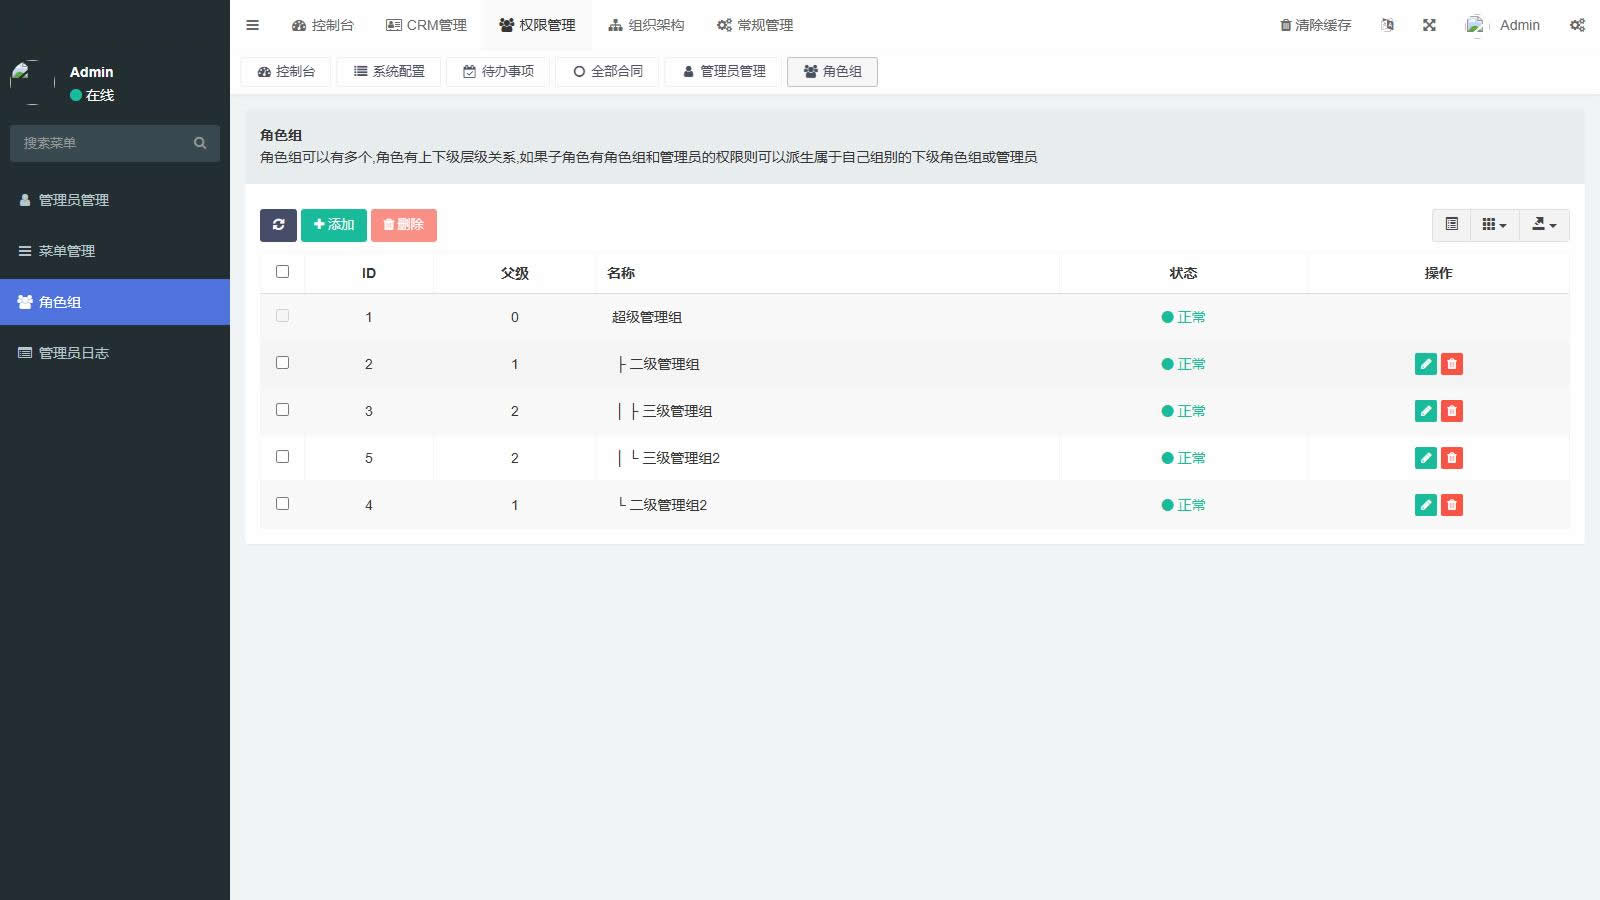Open the Admin user menu
1600x900 pixels.
pyautogui.click(x=1503, y=25)
